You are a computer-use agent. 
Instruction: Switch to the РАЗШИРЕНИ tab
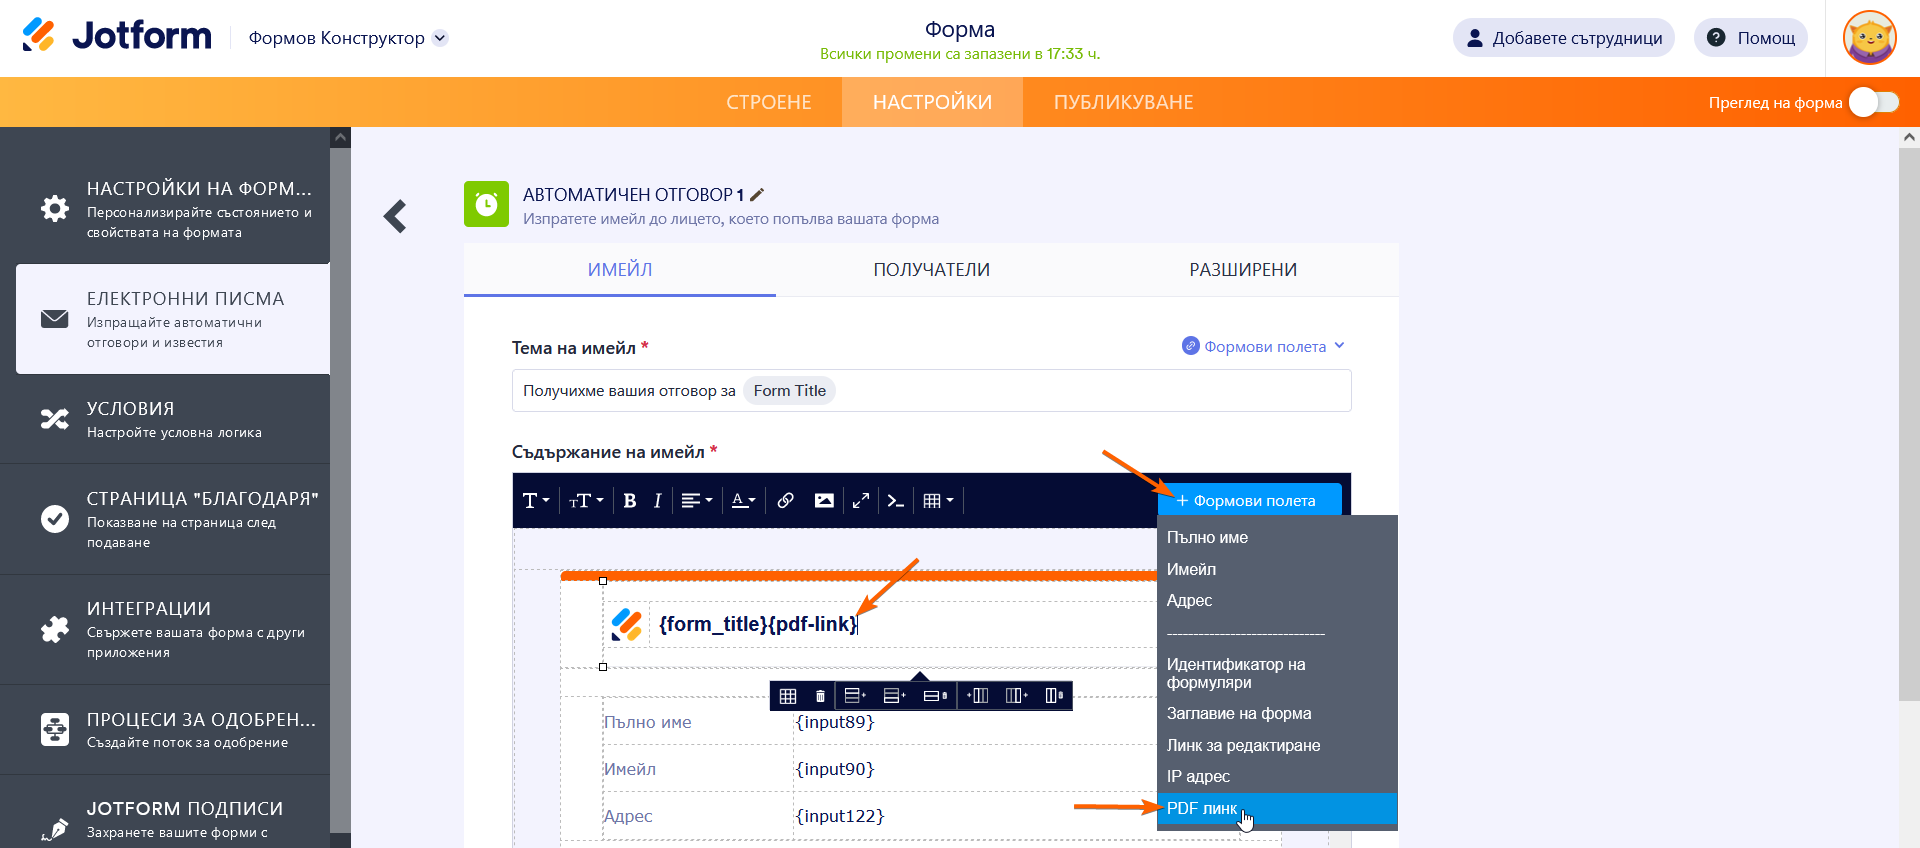coord(1243,270)
